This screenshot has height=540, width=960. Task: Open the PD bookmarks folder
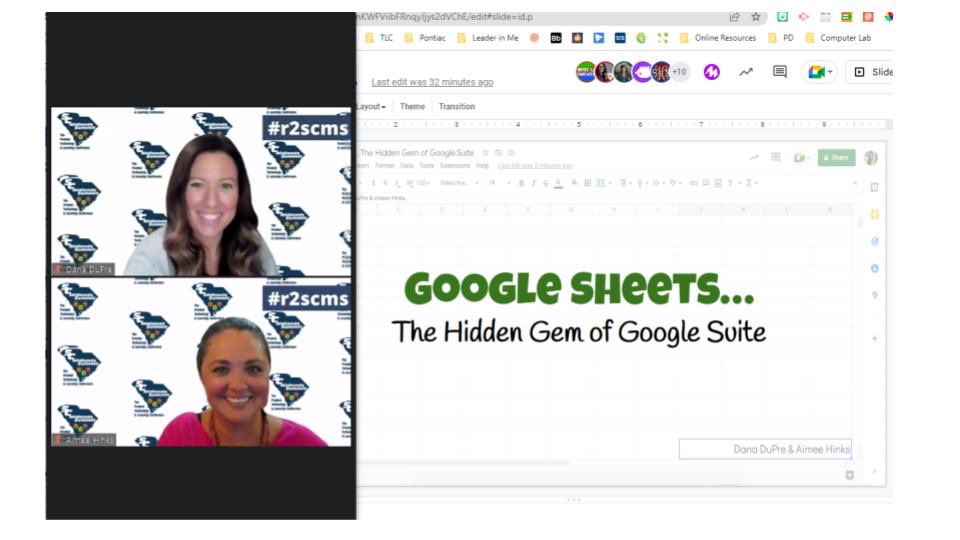coord(781,38)
